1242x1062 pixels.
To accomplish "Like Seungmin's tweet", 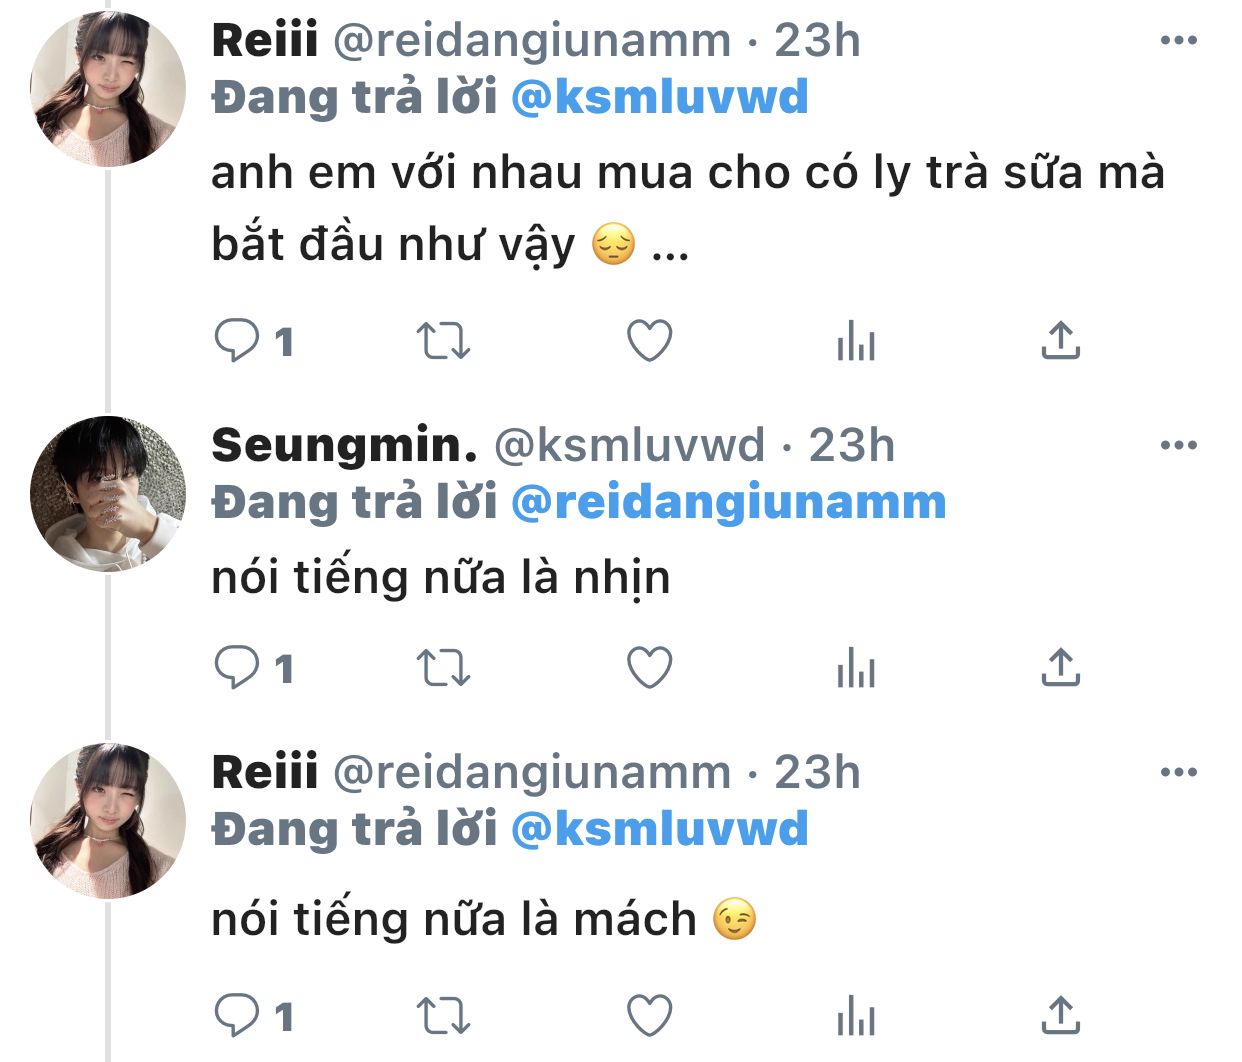I will click(x=649, y=668).
